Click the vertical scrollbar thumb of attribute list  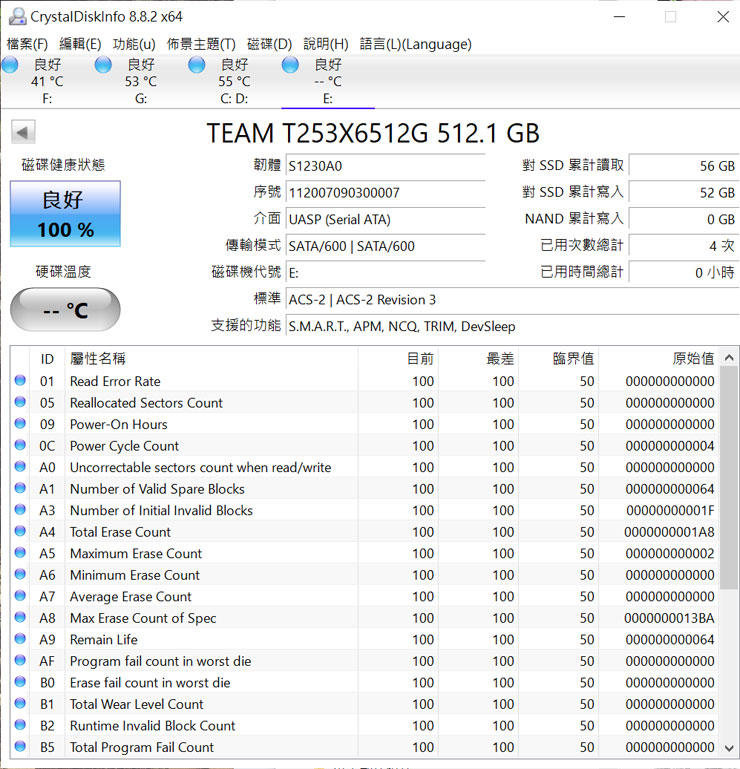coord(729,478)
